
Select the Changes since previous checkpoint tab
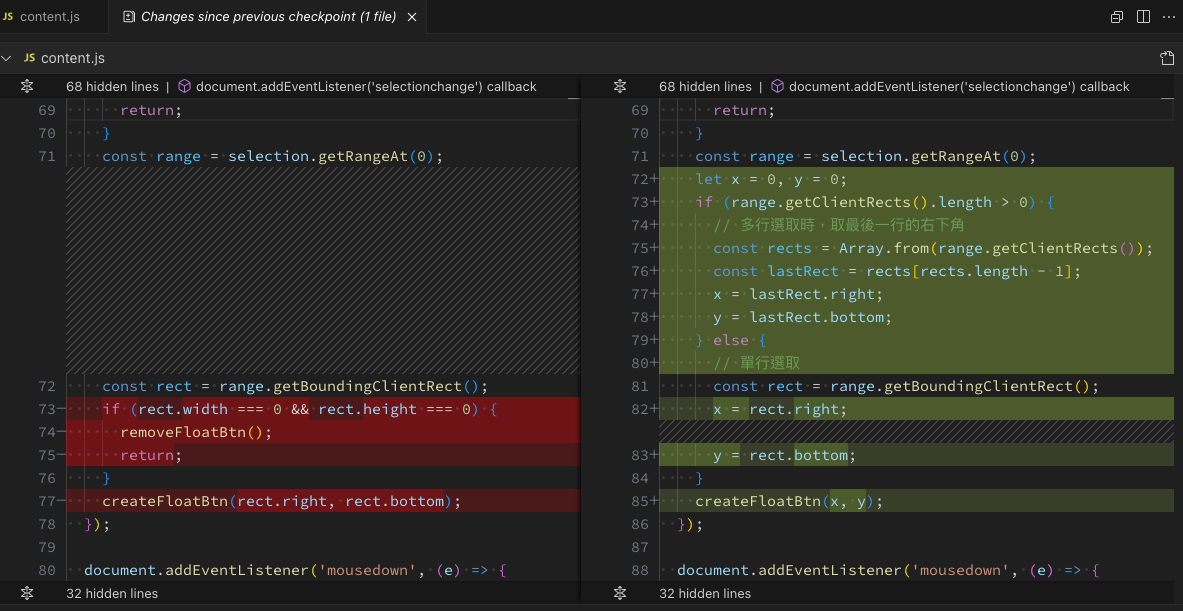click(268, 17)
